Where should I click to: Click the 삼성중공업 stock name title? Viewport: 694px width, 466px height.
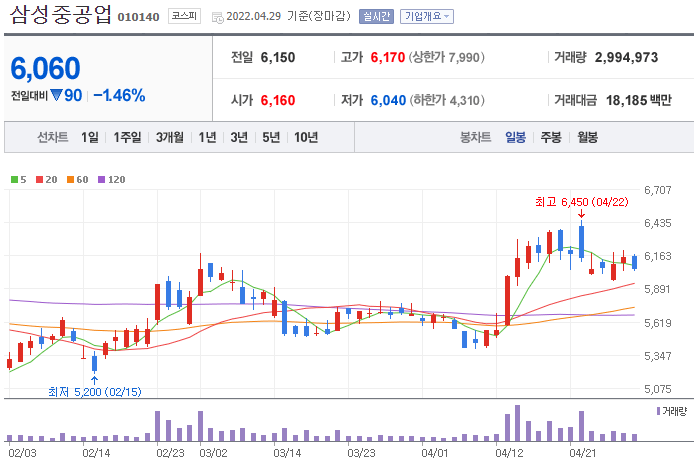(x=61, y=14)
